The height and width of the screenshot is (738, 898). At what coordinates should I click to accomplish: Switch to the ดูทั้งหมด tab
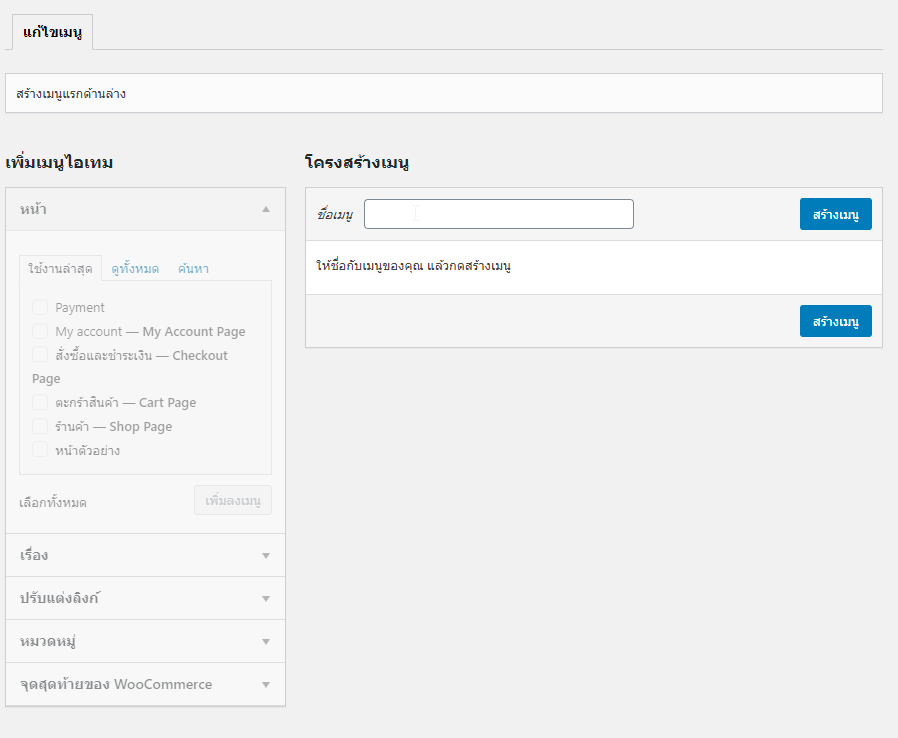(135, 269)
